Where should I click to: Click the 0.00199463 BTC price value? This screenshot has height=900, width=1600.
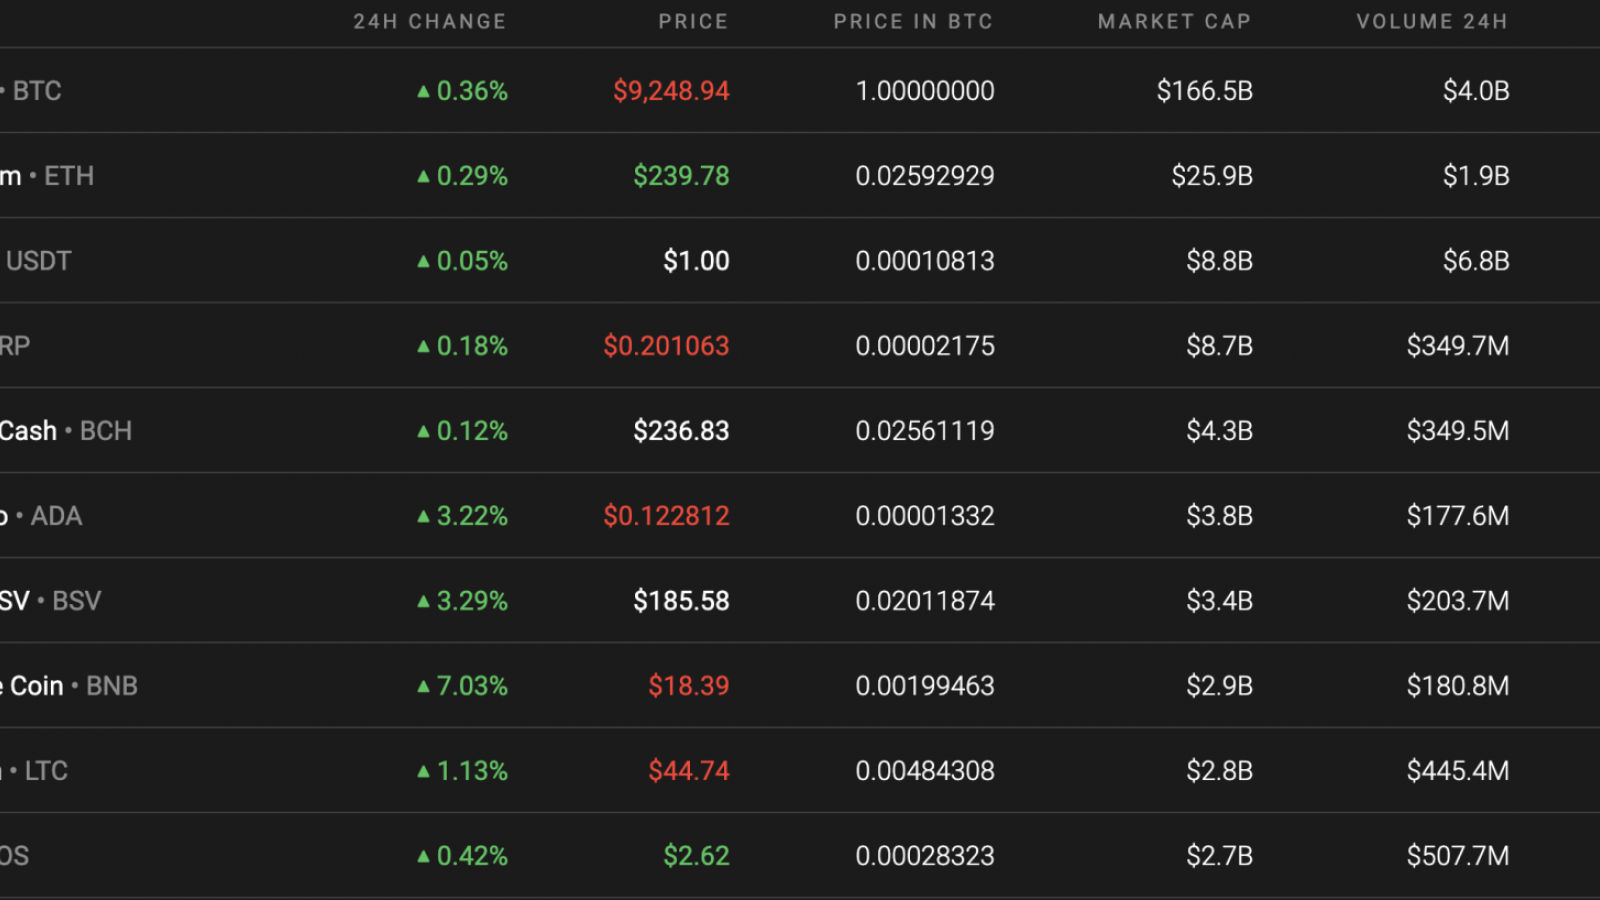[x=925, y=686]
